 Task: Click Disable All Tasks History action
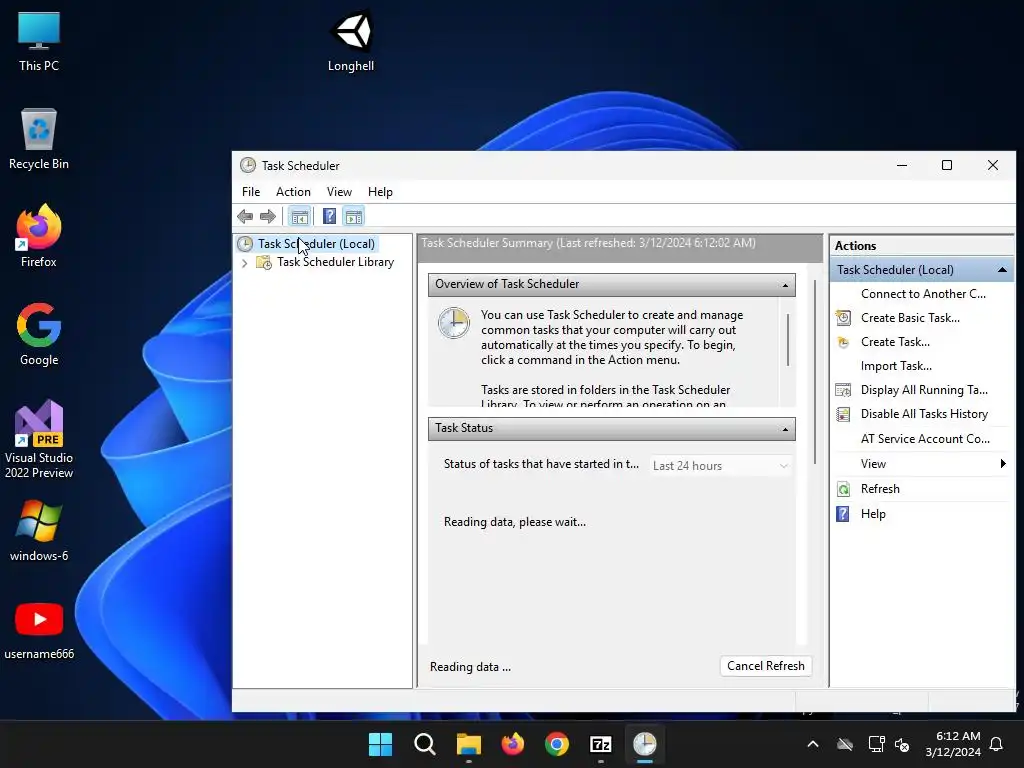[x=924, y=414]
